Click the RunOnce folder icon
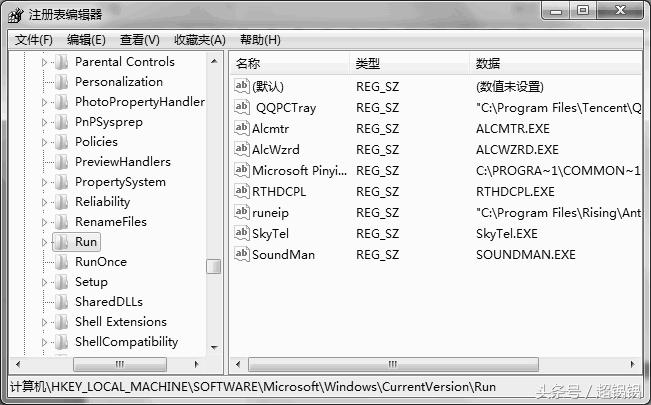This screenshot has height=405, width=651. [62, 262]
